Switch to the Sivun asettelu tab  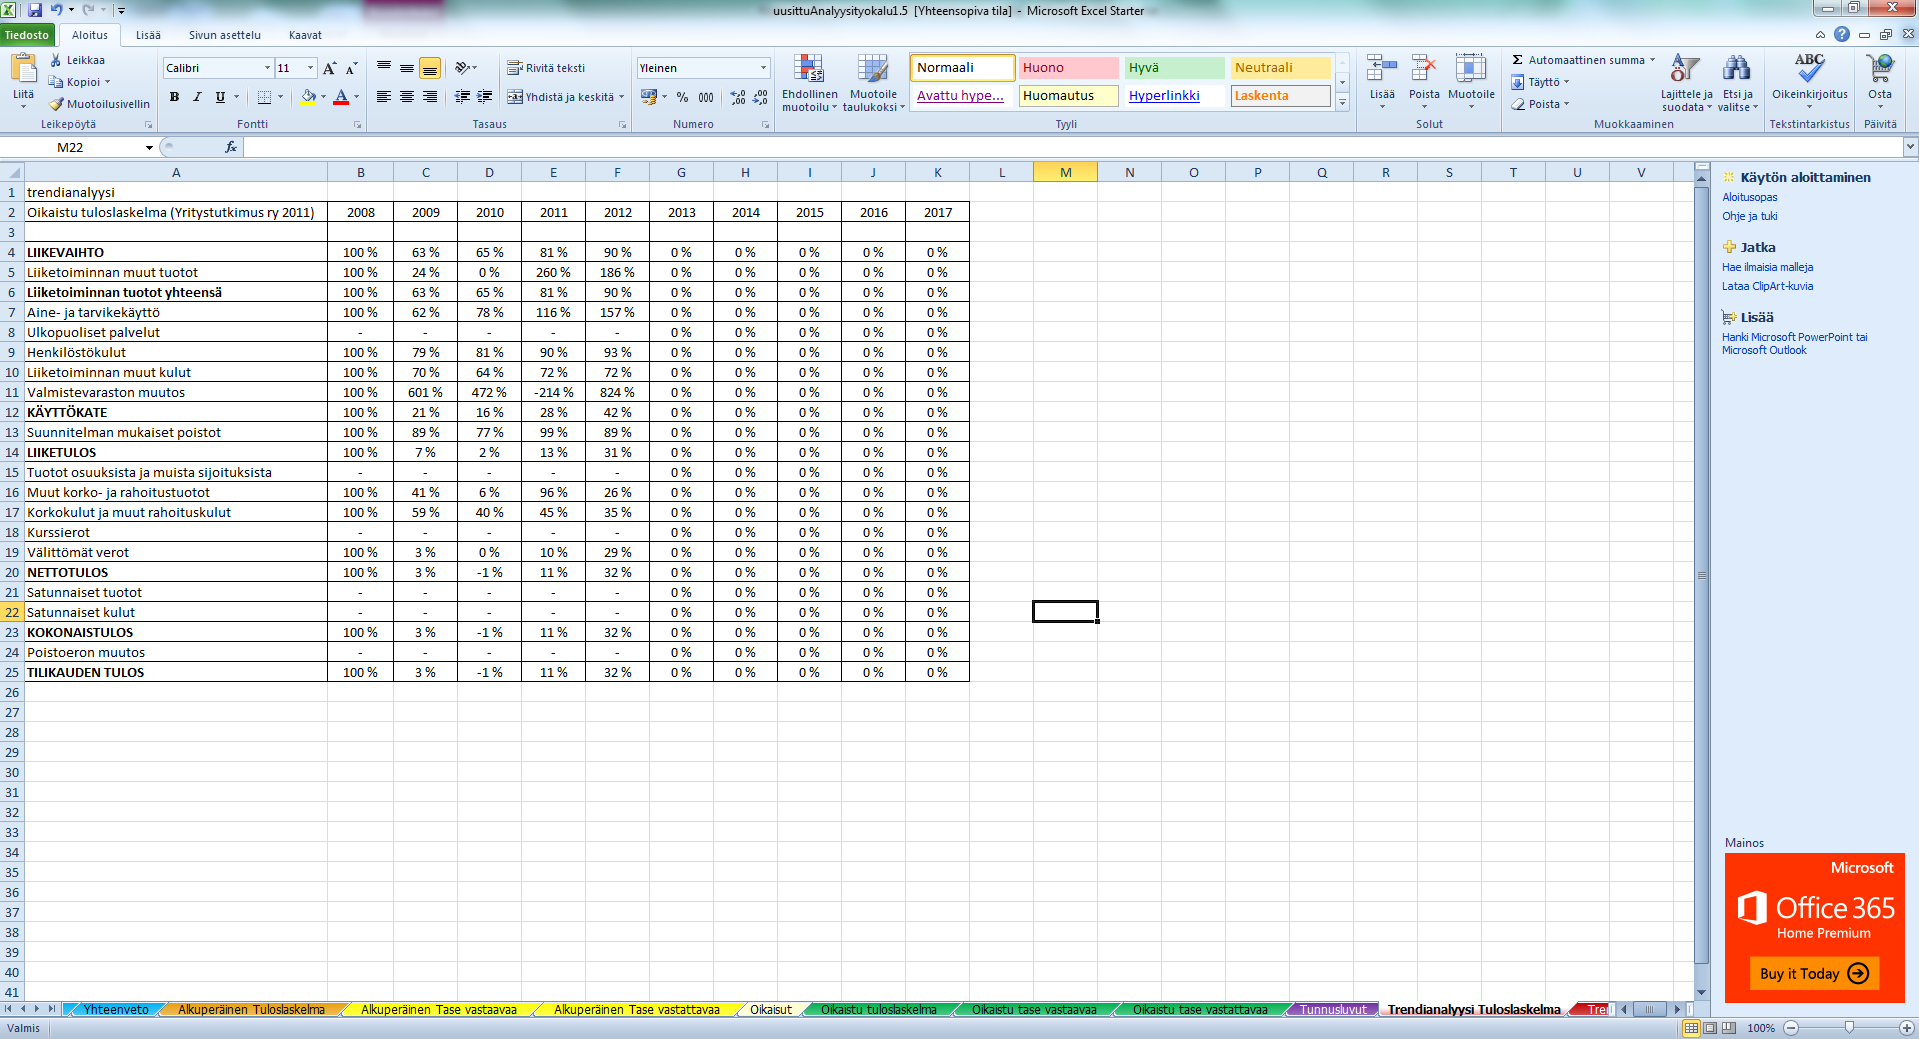[x=225, y=35]
